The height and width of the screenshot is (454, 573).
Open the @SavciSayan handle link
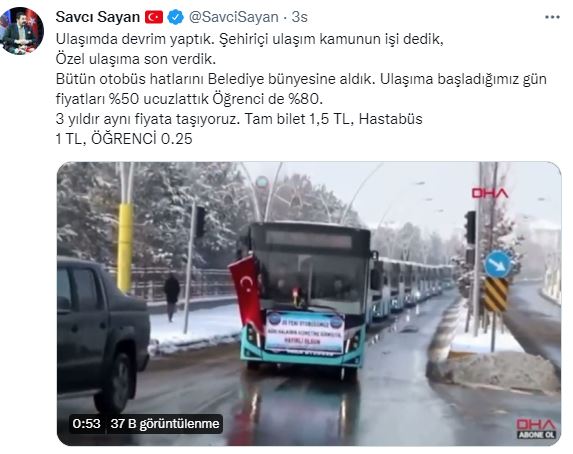pos(234,17)
